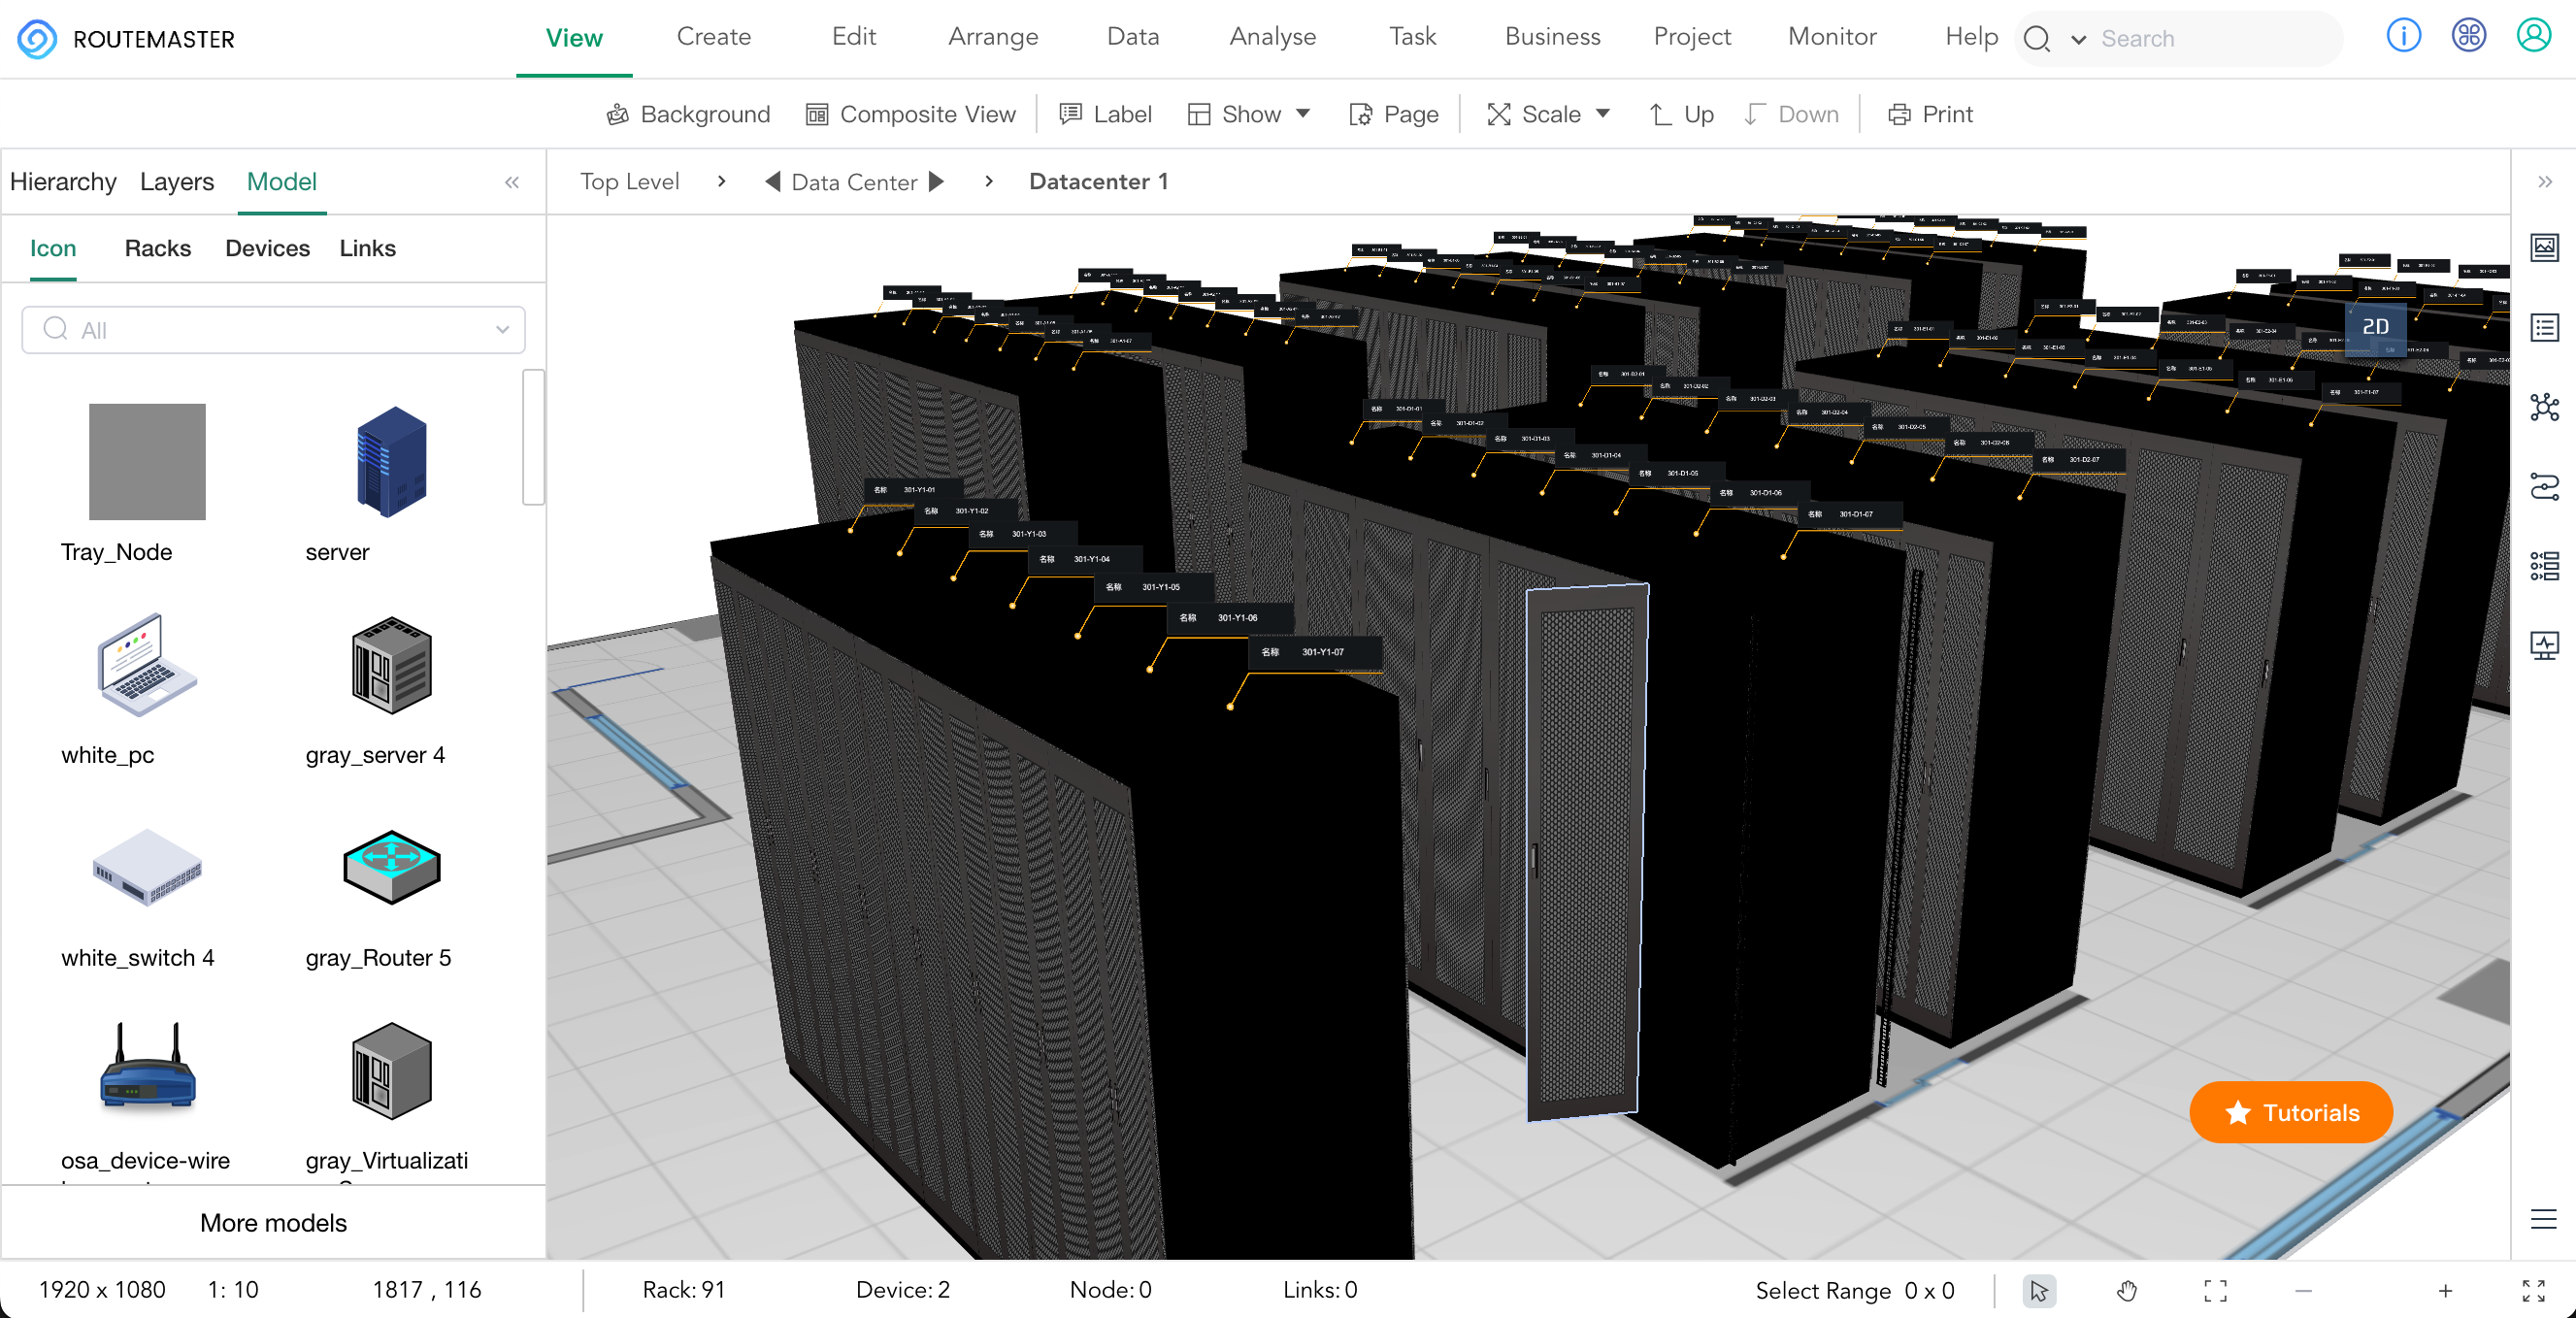Open the apps grid icon in header
Image resolution: width=2576 pixels, height=1318 pixels.
tap(2468, 36)
